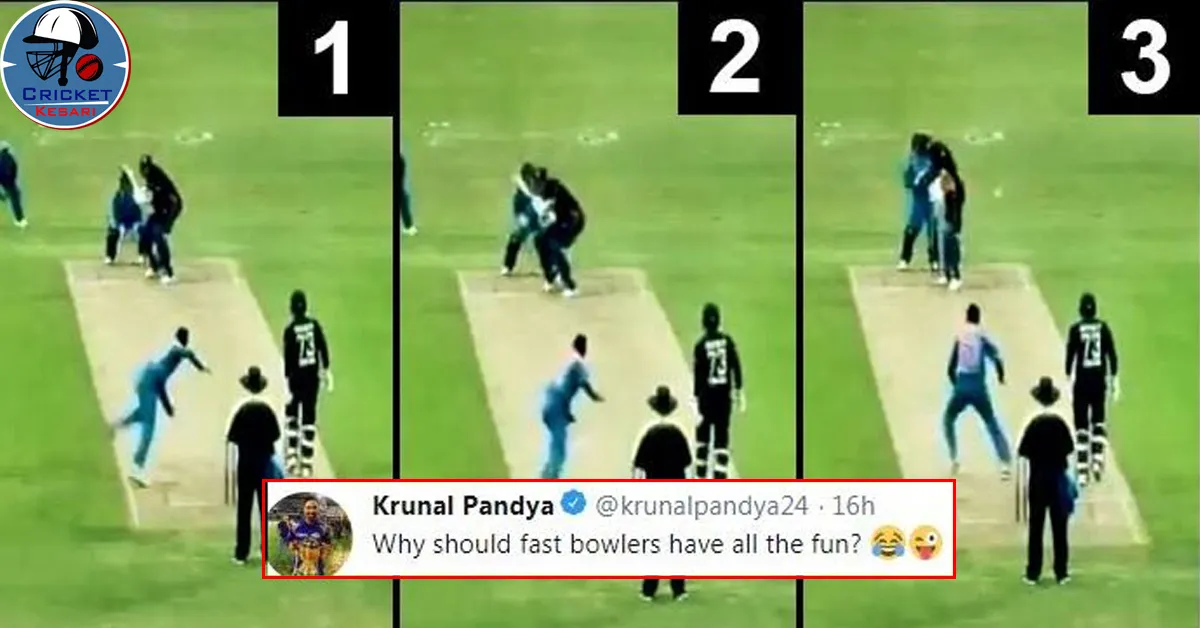Click the laughing tears emoji
This screenshot has width=1200, height=628.
point(884,545)
